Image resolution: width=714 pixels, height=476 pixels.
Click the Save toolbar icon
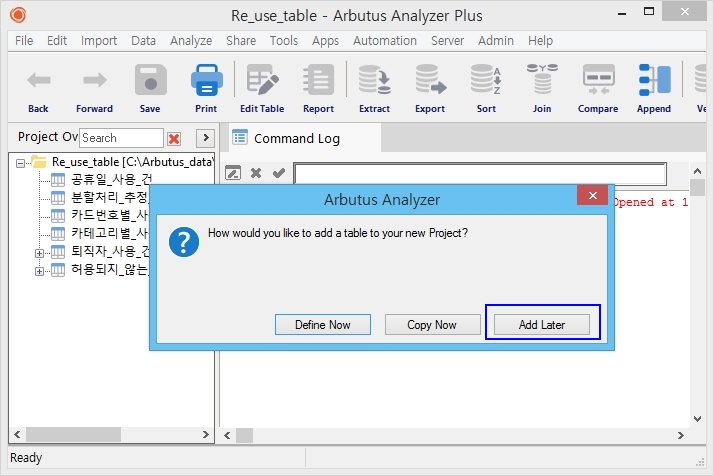[x=150, y=80]
